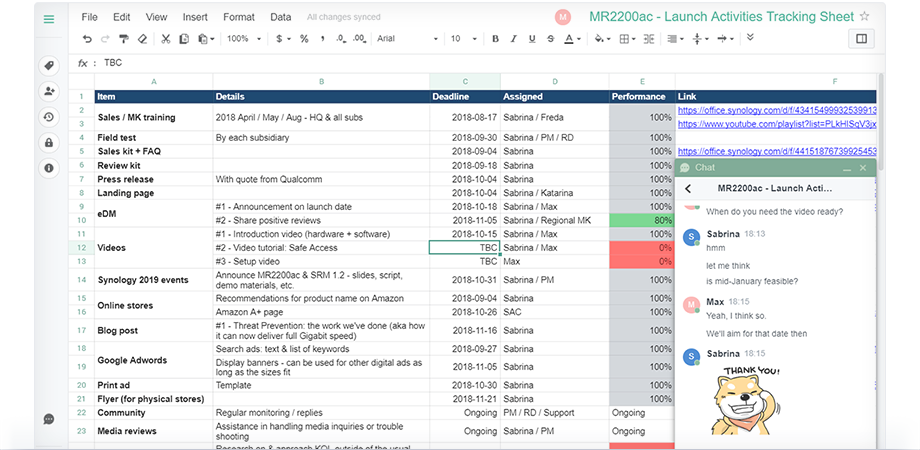920x450 pixels.
Task: Select the paint format roller tool
Action: [124, 39]
